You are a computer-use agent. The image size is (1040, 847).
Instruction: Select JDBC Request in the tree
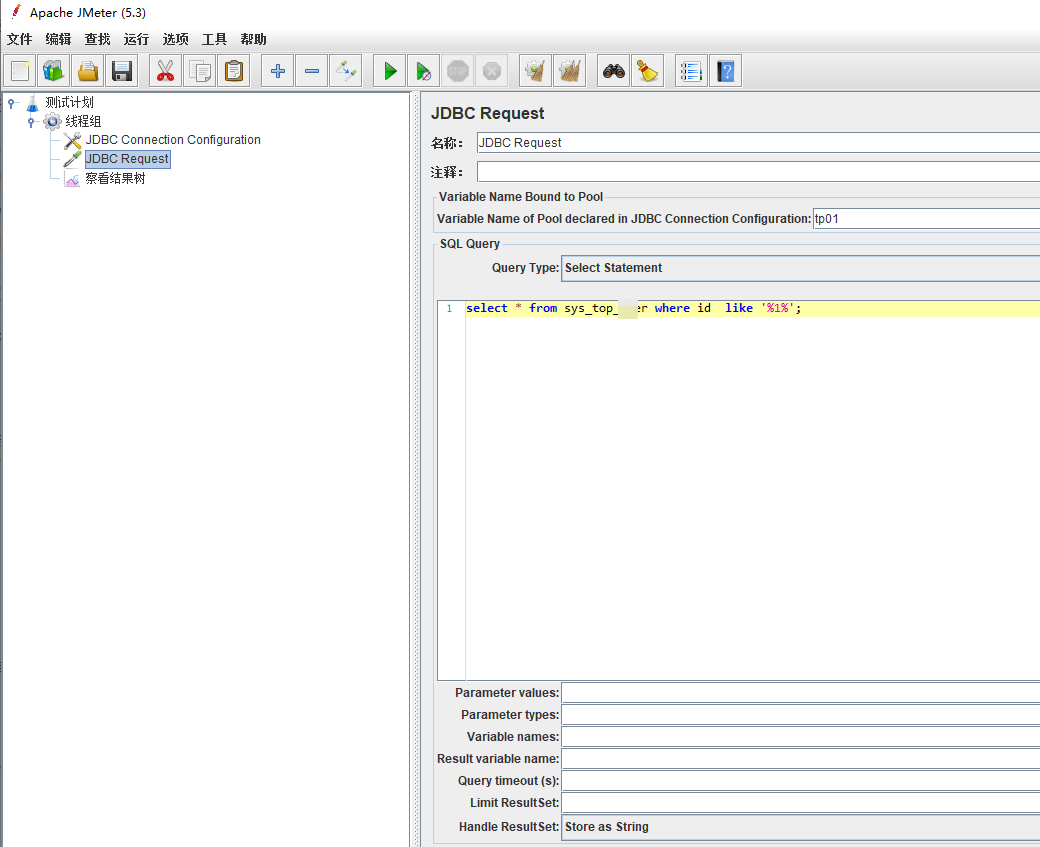click(x=127, y=159)
